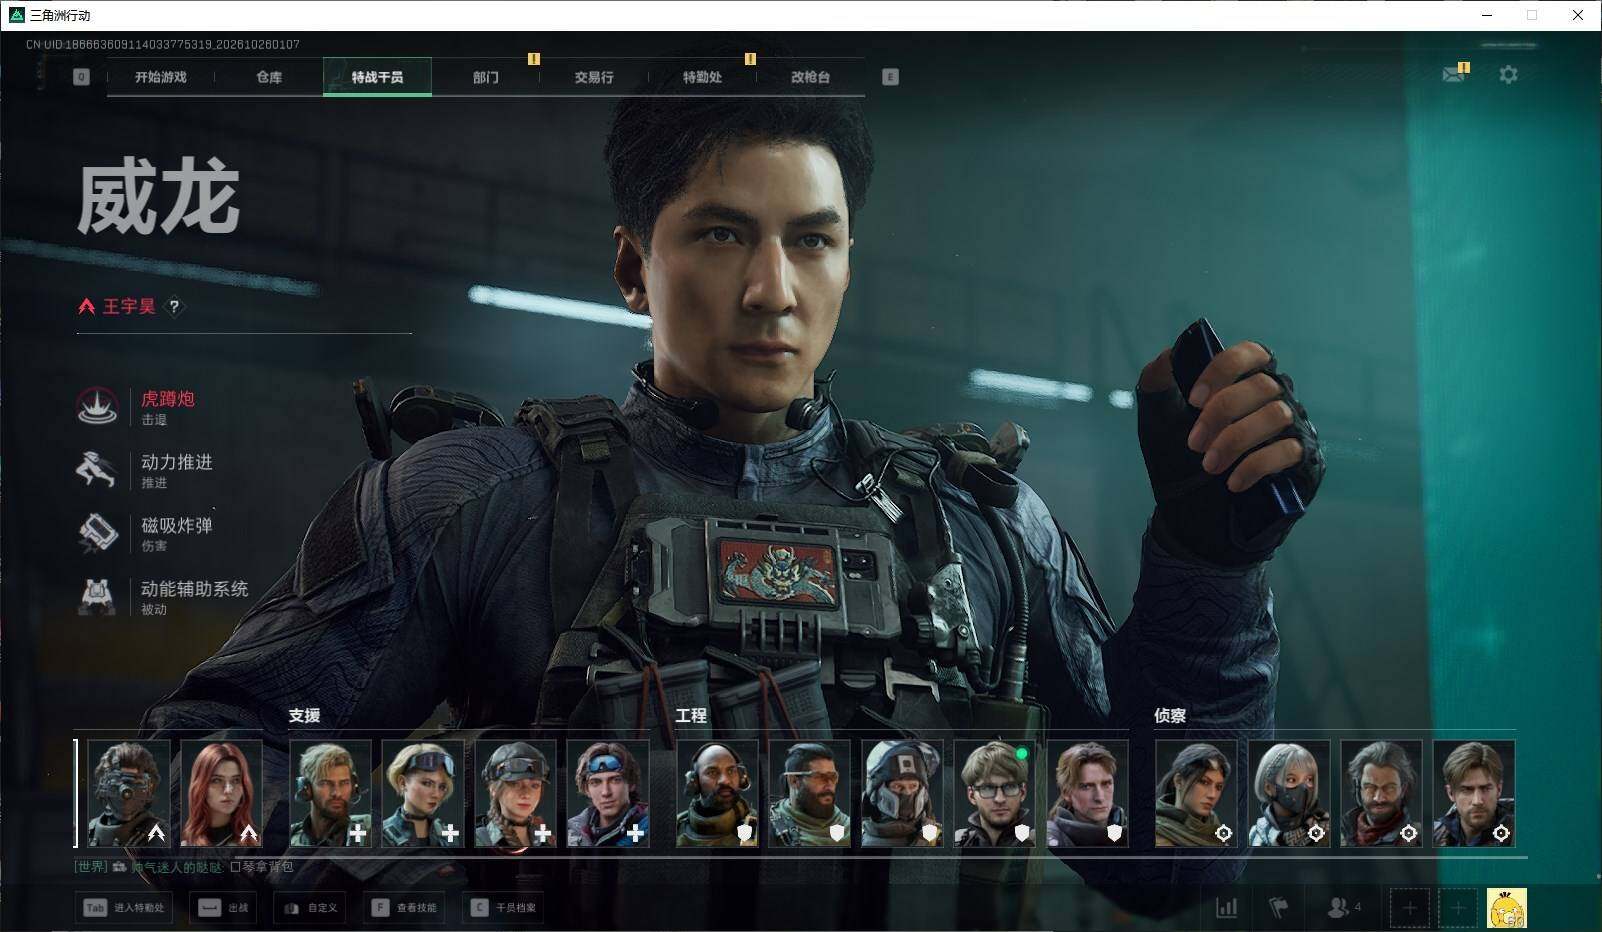Click the 干员档案 button
The image size is (1602, 932).
(503, 908)
